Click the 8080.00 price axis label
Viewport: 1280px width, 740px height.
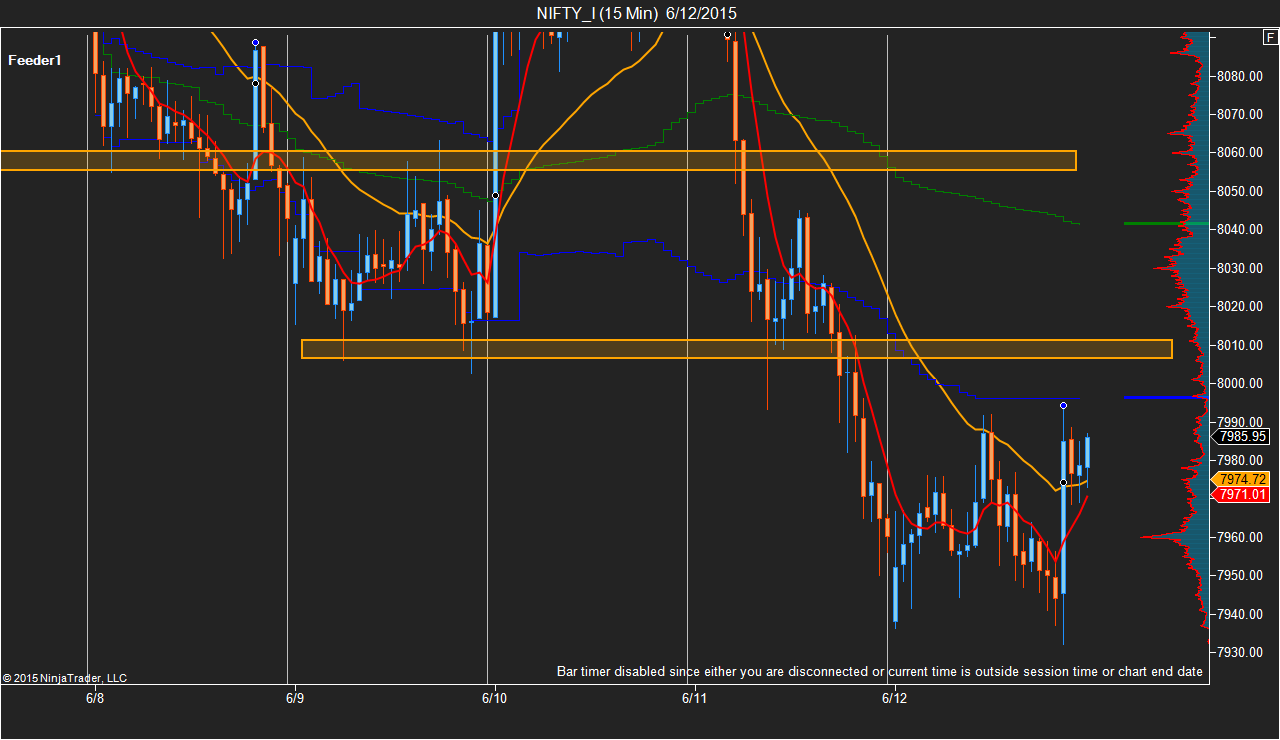click(1240, 76)
